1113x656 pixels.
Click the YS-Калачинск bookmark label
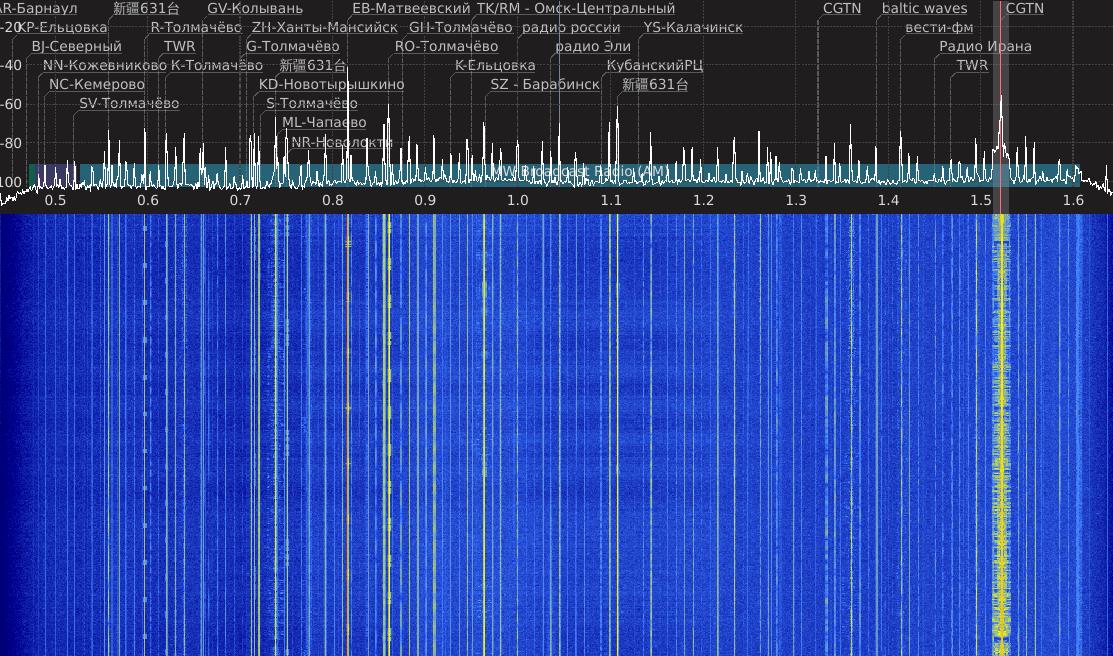pyautogui.click(x=692, y=28)
